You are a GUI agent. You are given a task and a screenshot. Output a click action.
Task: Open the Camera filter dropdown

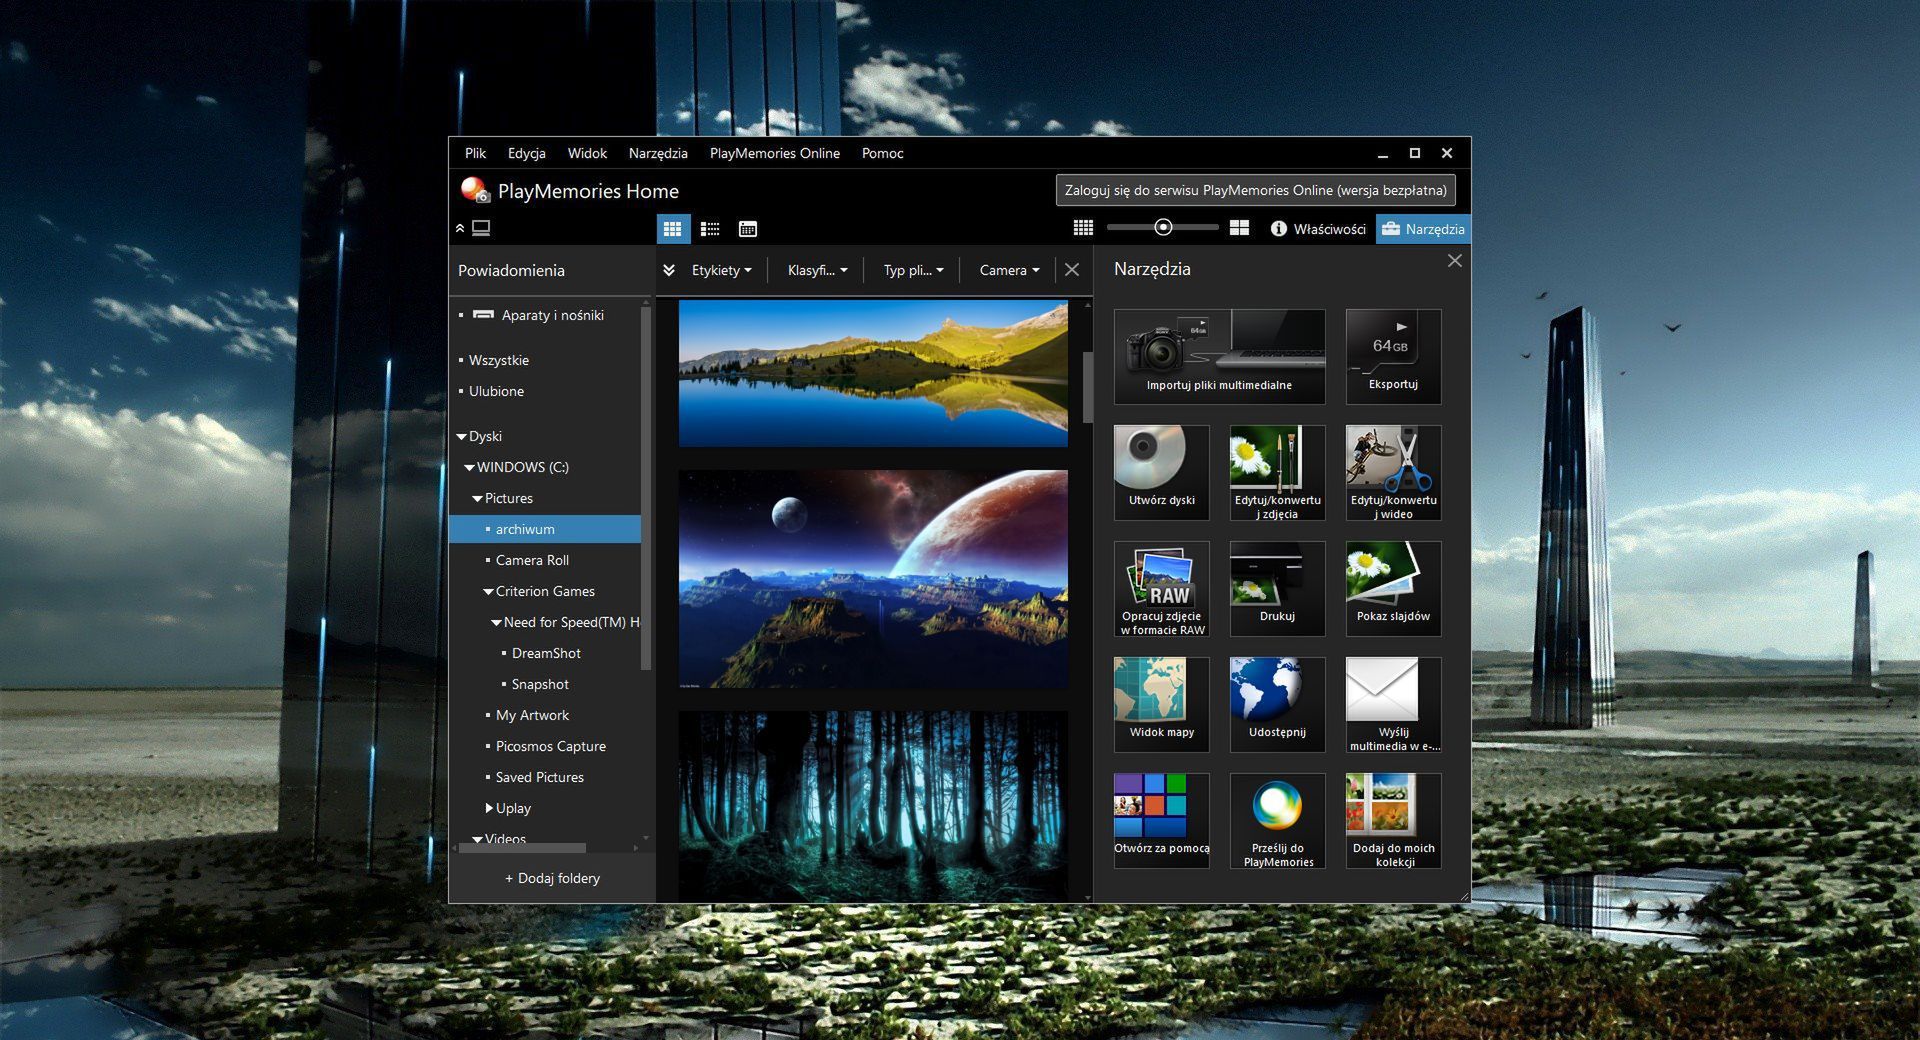[x=1009, y=270]
